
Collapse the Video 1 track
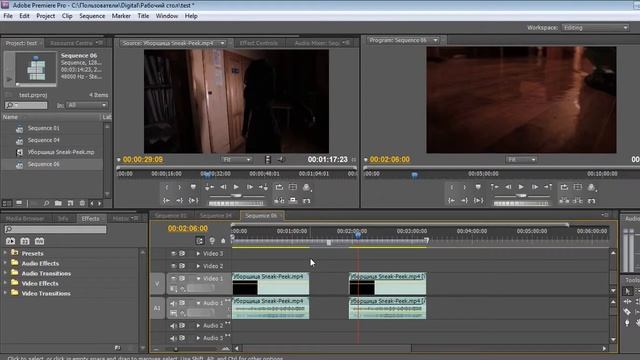(x=198, y=279)
